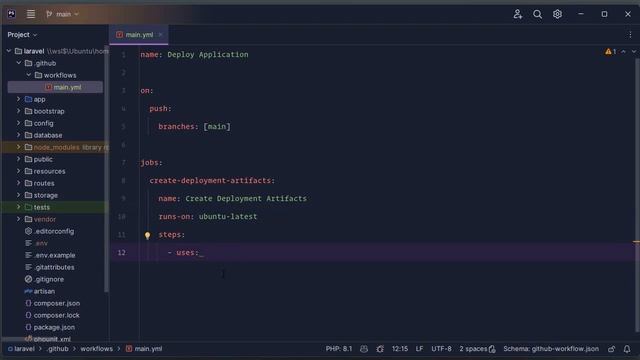Click the PHP: 8.1 language level status
Viewport: 640px width, 360px height.
339,349
